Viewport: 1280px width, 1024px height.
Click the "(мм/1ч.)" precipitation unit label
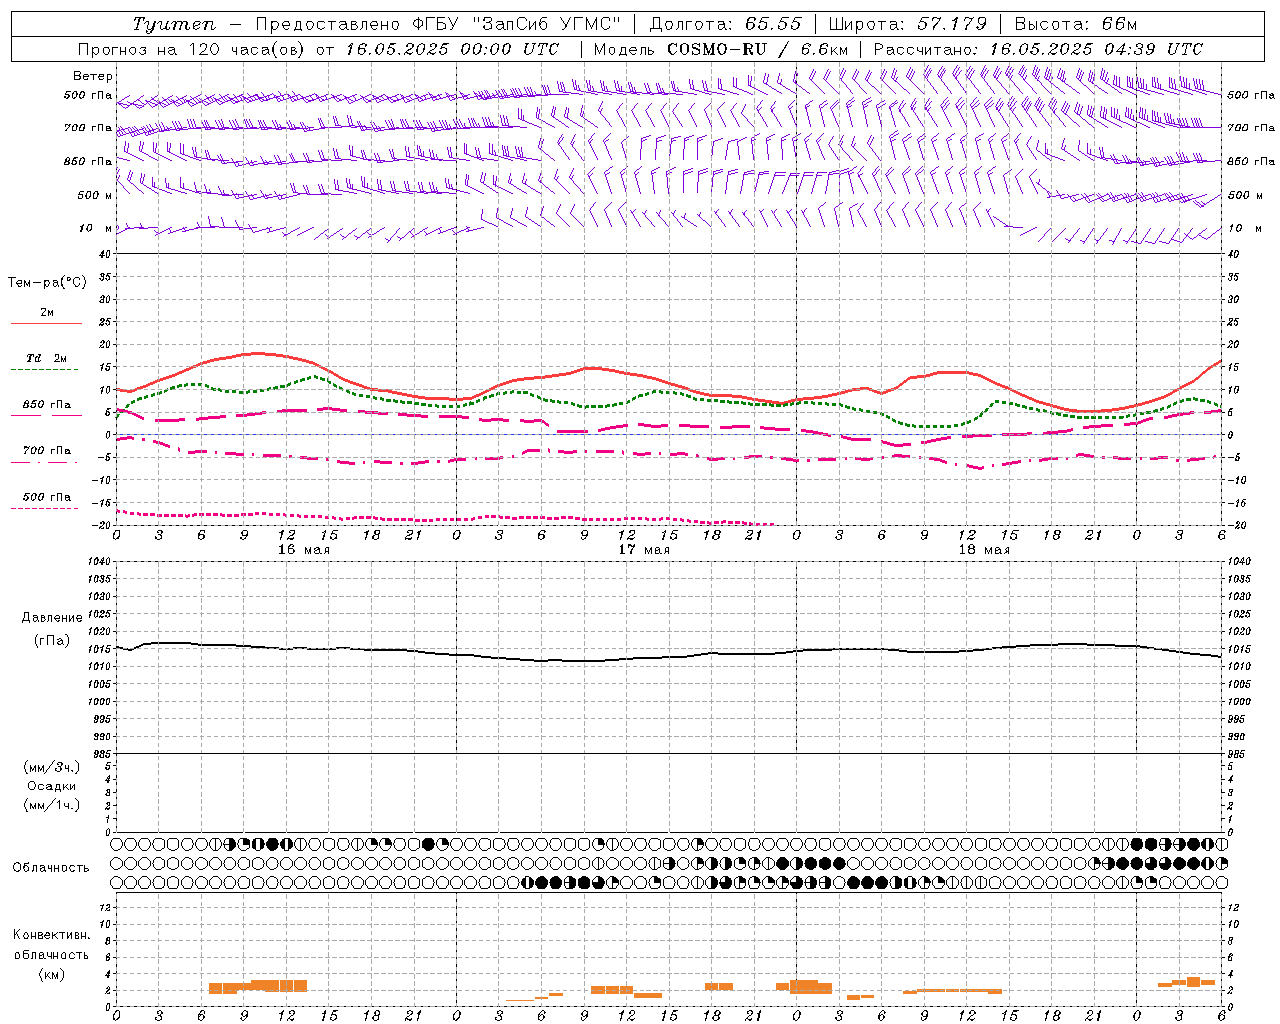click(52, 805)
